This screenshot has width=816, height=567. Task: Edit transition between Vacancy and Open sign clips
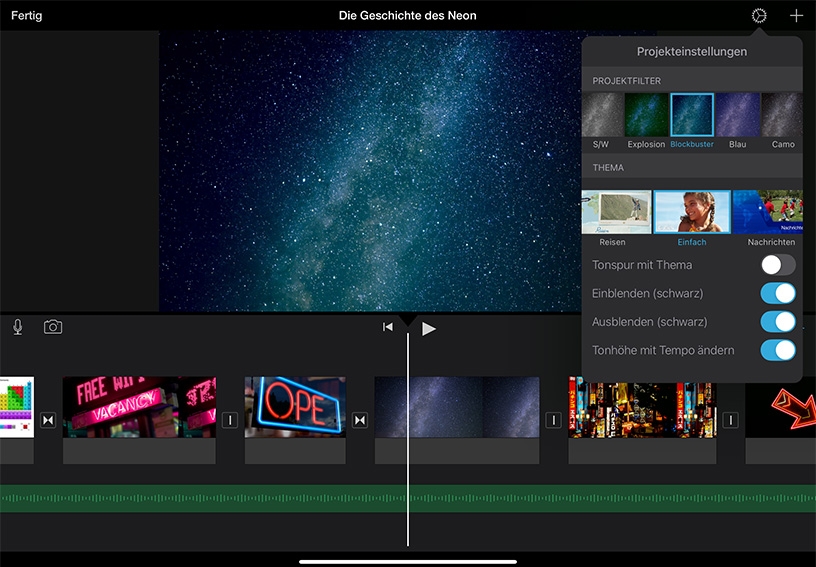pyautogui.click(x=230, y=420)
